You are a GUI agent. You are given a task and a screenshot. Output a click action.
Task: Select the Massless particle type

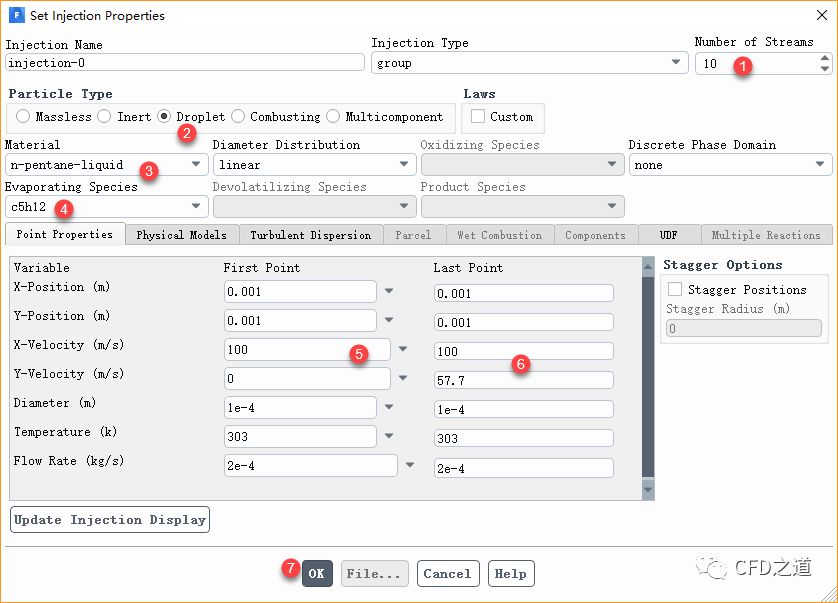pyautogui.click(x=23, y=117)
